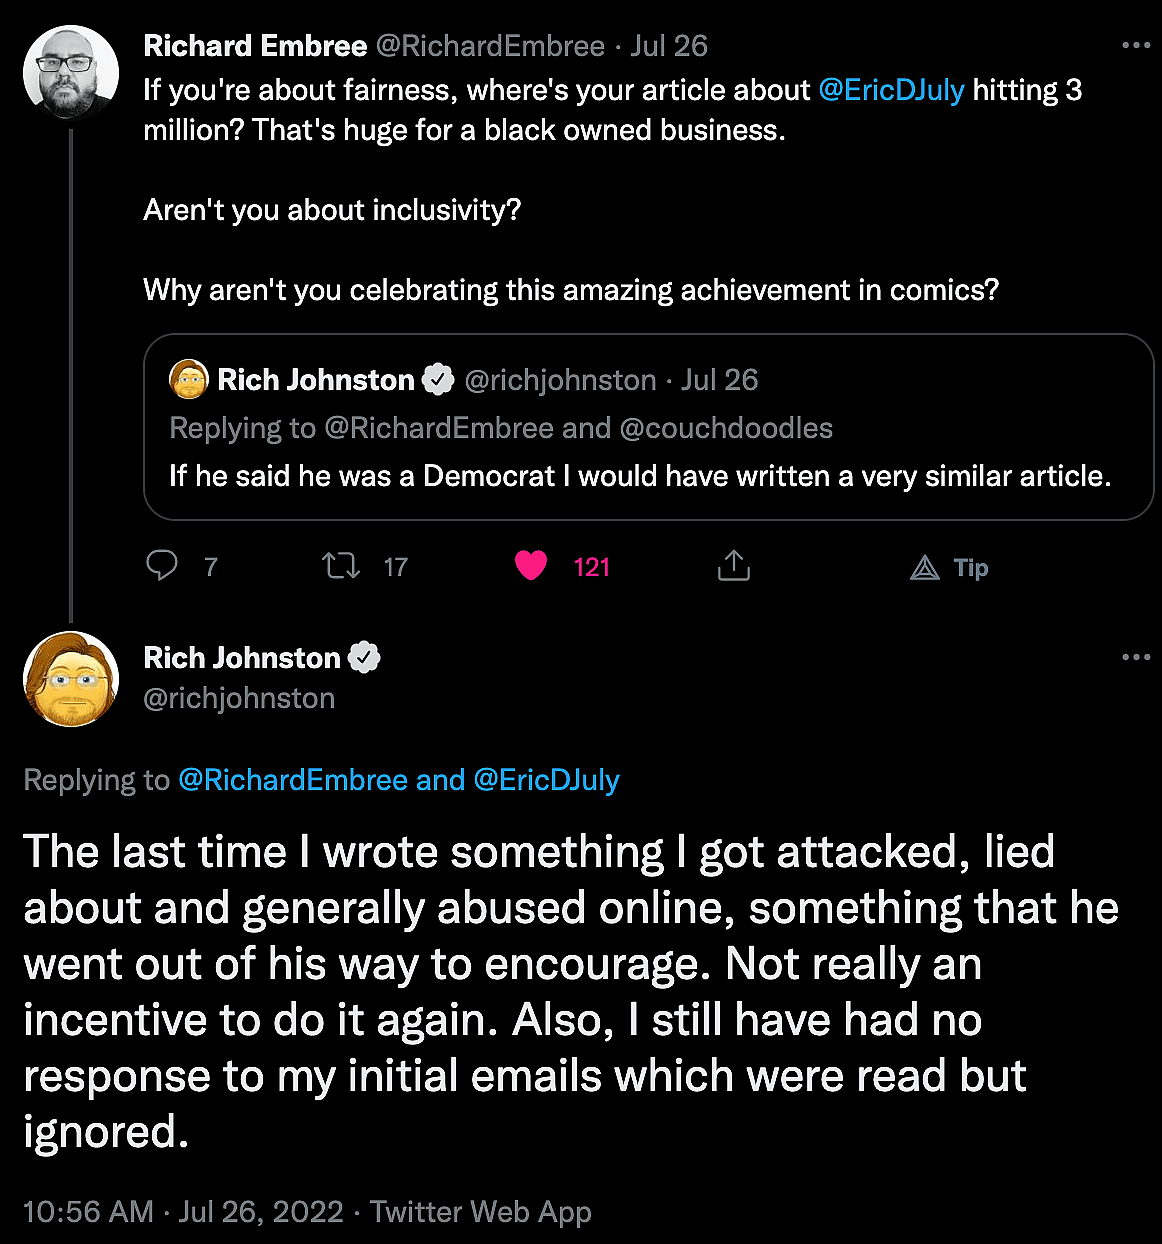This screenshot has height=1244, width=1162.
Task: Open the share tweet icon
Action: click(733, 566)
